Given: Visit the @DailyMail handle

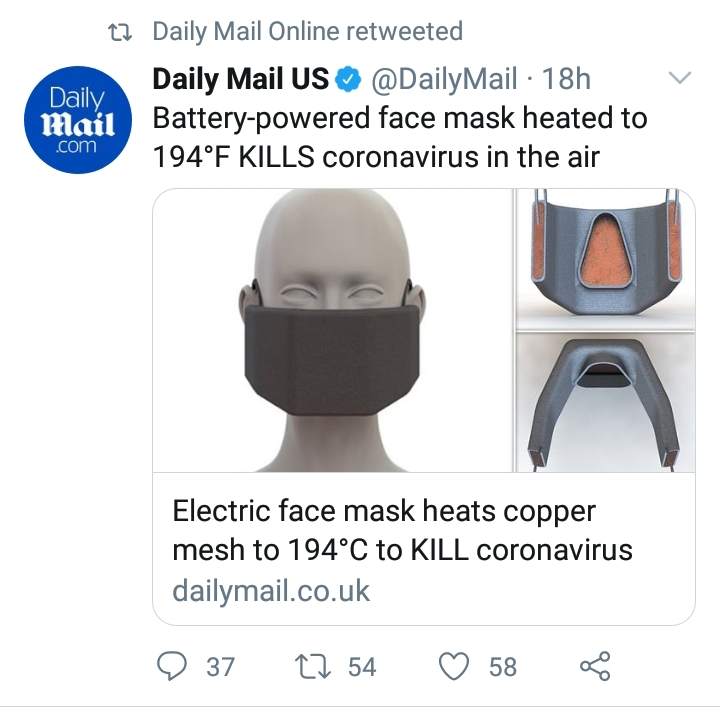Looking at the screenshot, I should (x=444, y=79).
